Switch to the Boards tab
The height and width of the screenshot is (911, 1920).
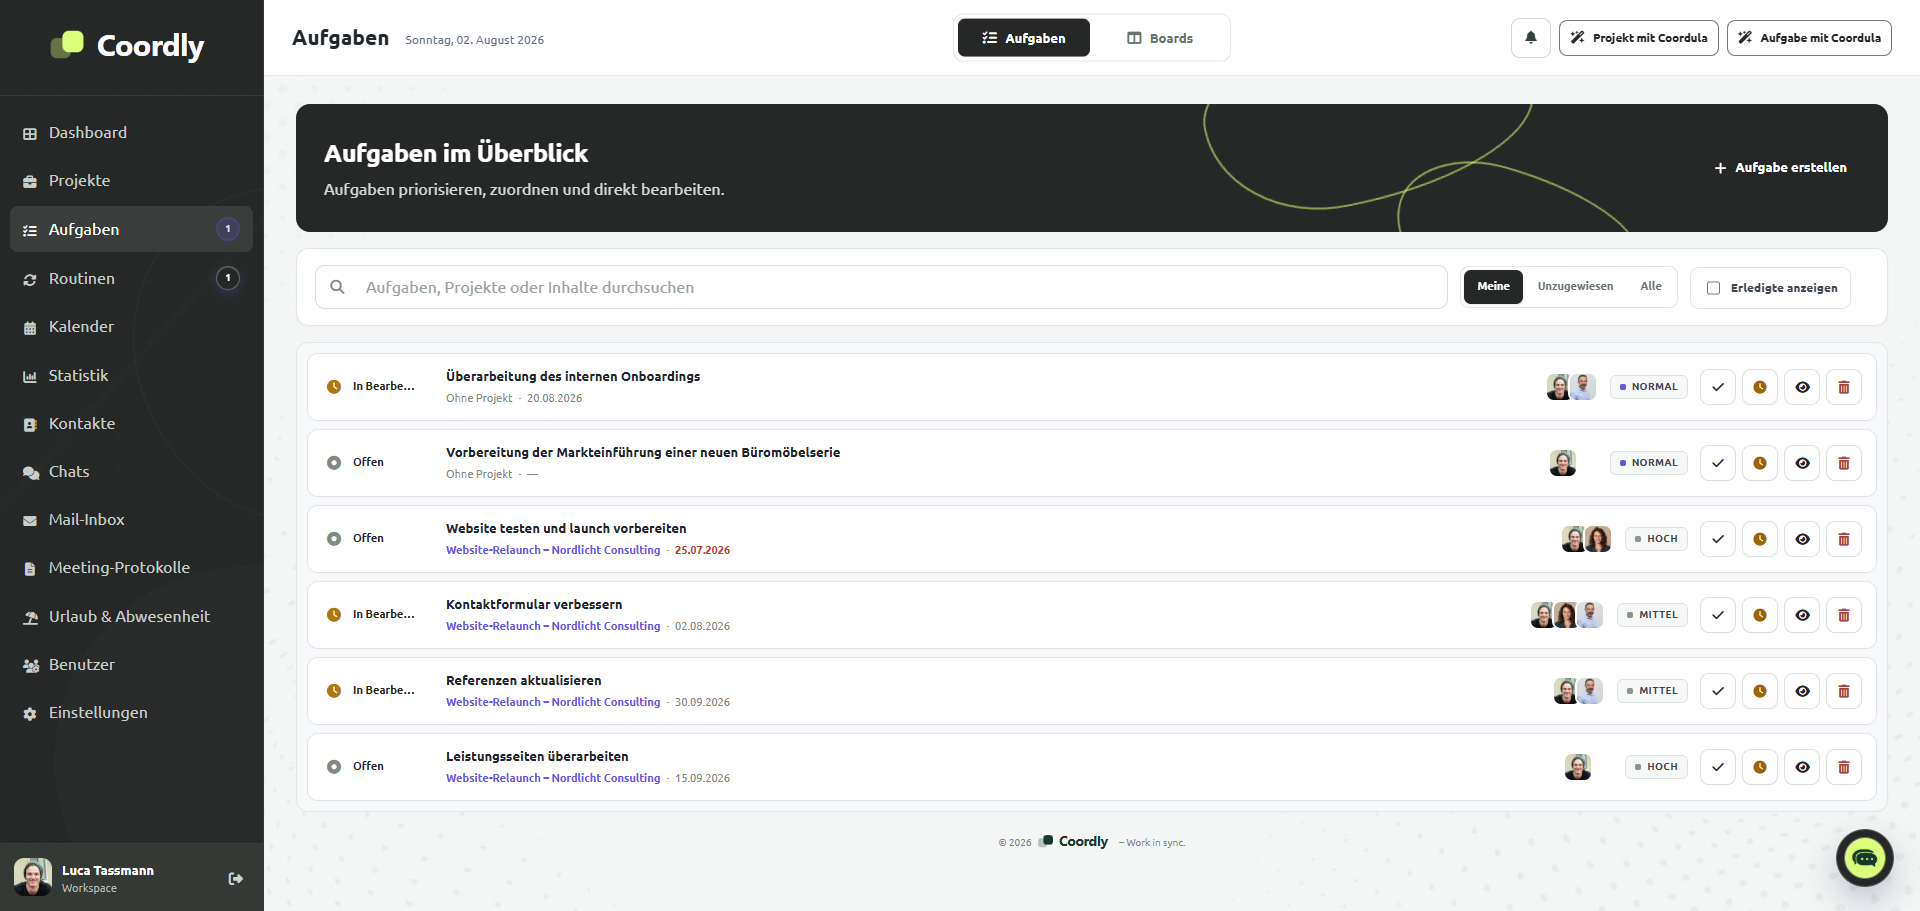coord(1160,38)
